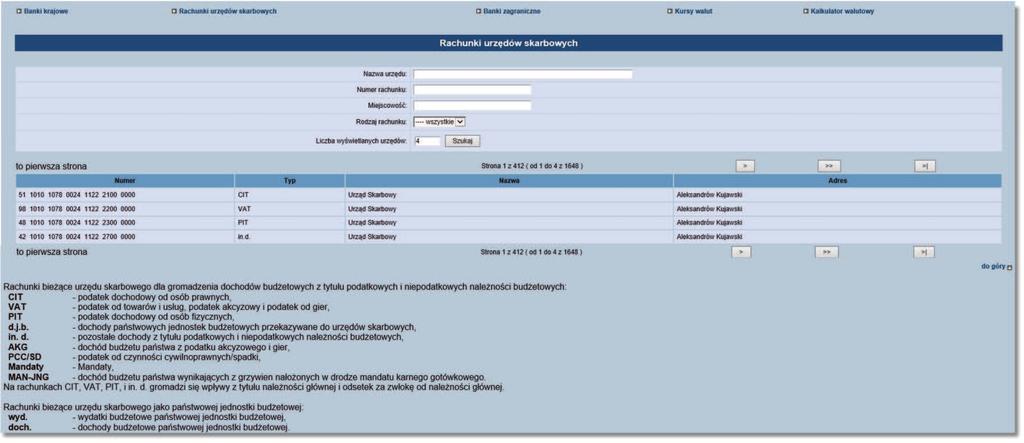The image size is (1024, 443).
Task: Click the PIT type cell in table
Action: tap(290, 223)
